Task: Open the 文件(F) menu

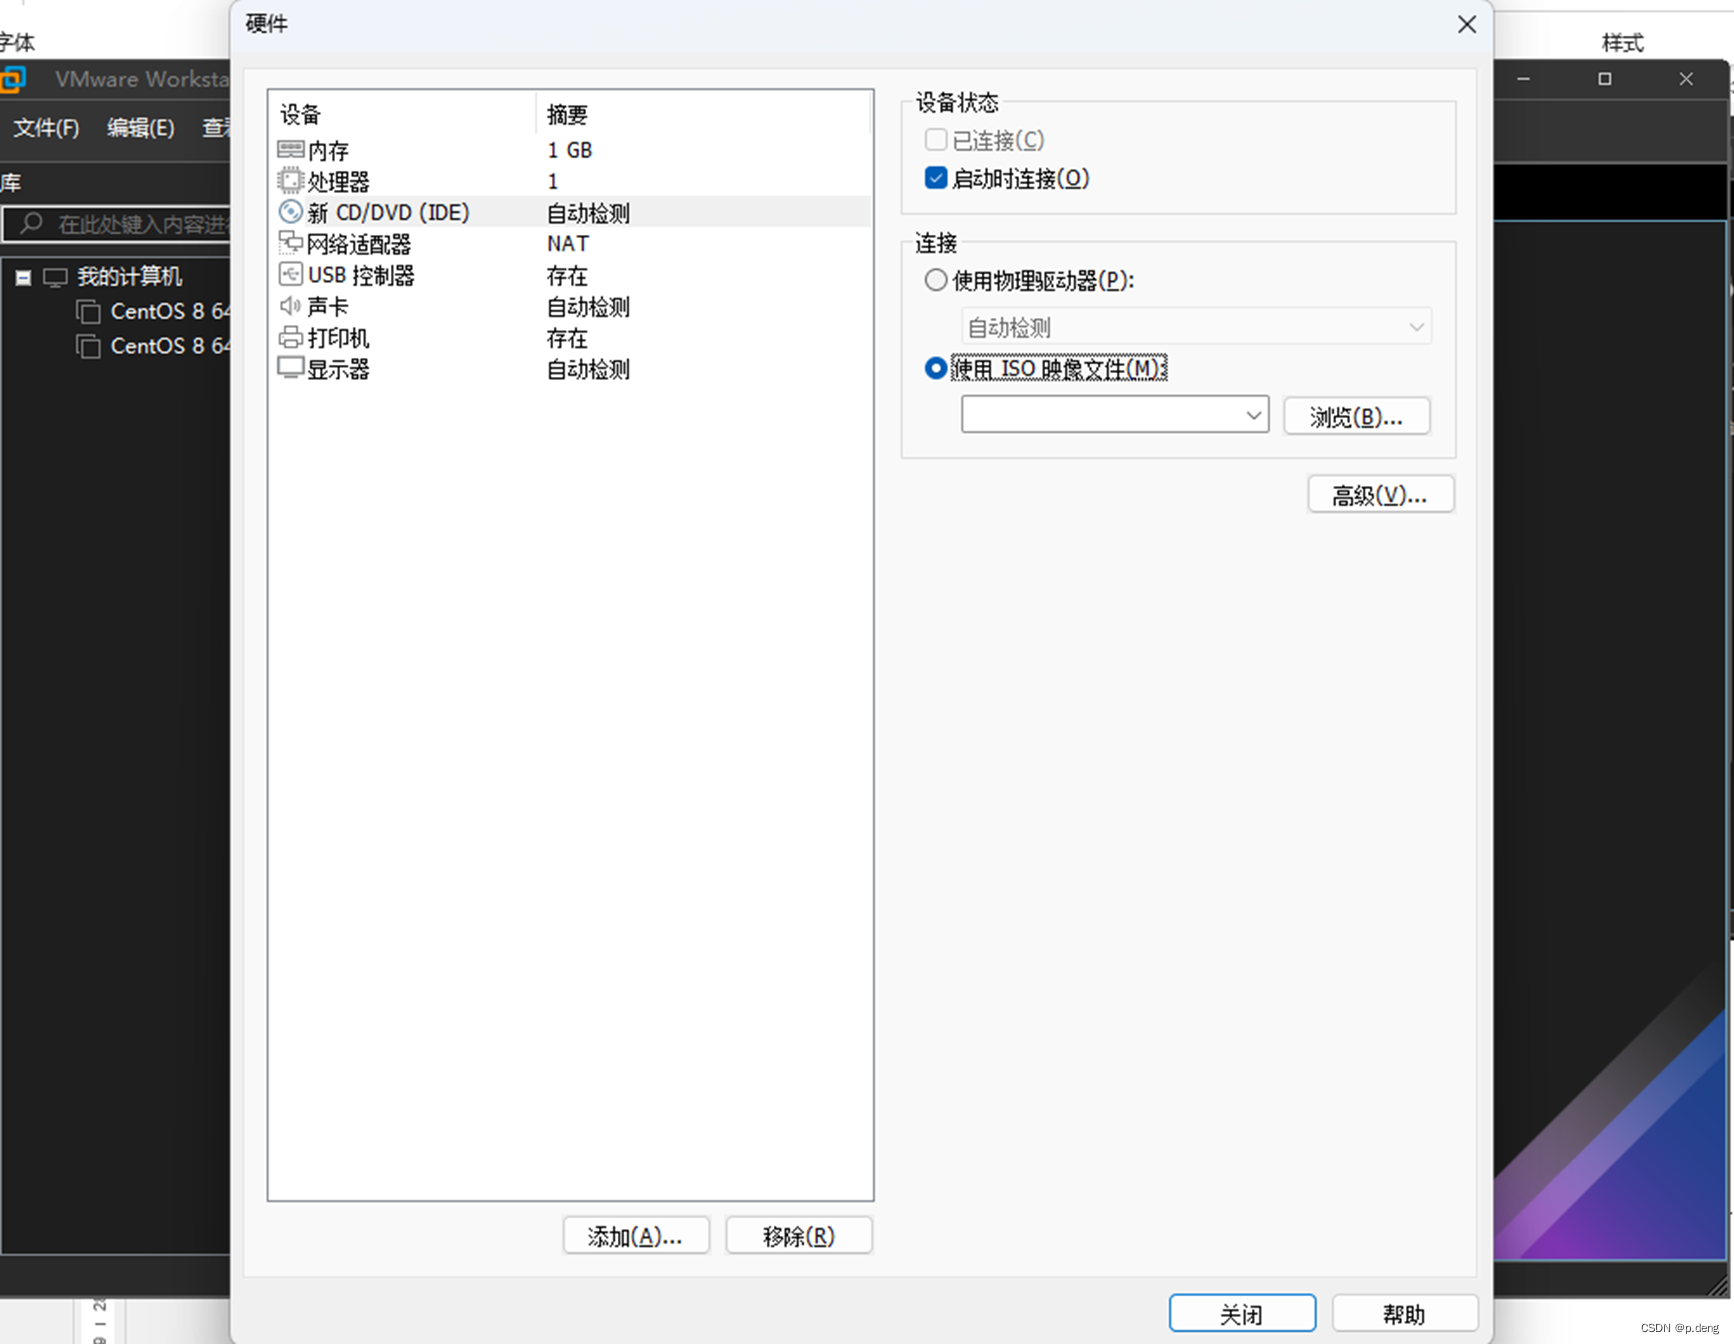Action: [46, 128]
